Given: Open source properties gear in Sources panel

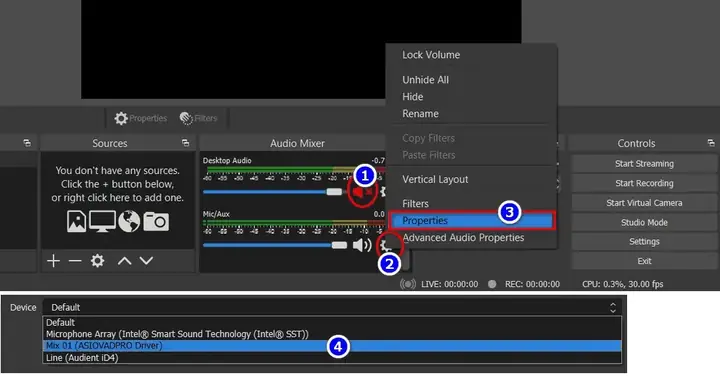Looking at the screenshot, I should pos(97,261).
